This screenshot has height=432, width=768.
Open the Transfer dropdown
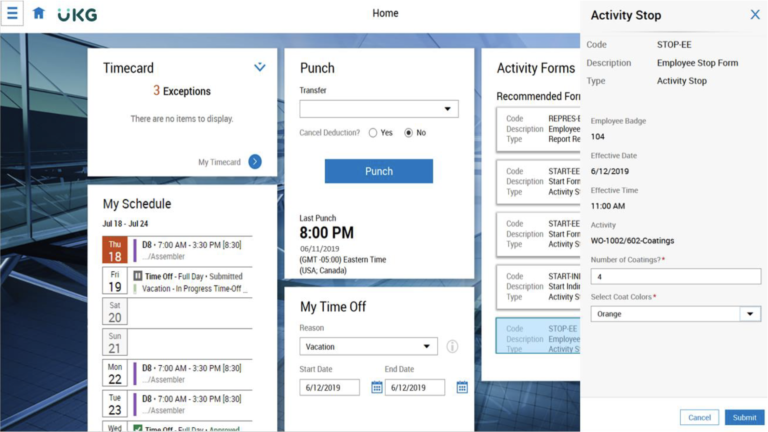379,109
